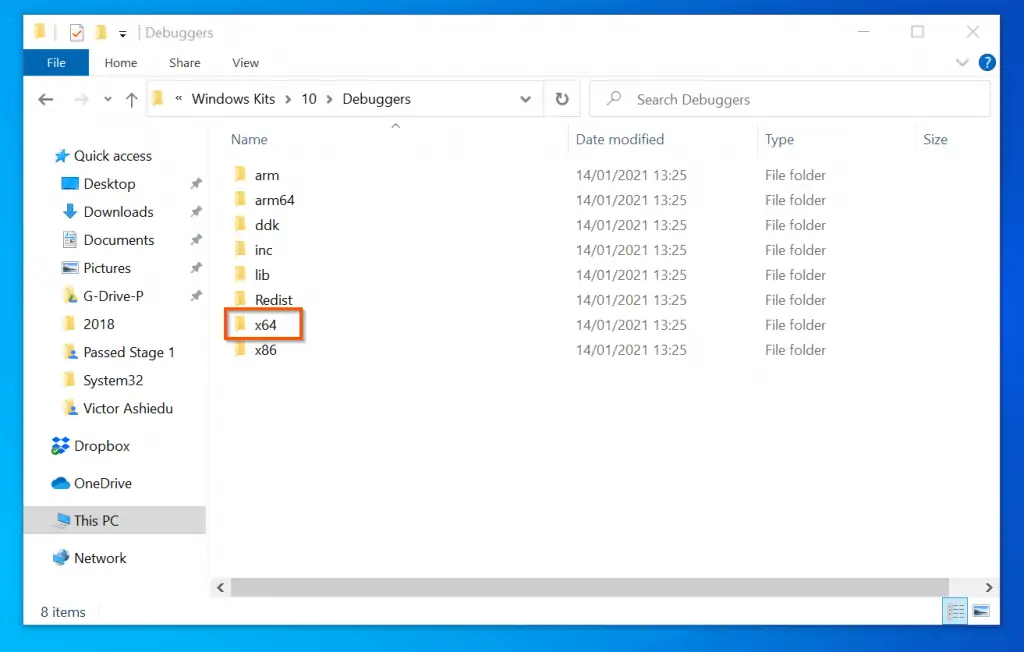Open the Share ribbon tab
Image resolution: width=1024 pixels, height=652 pixels.
[x=184, y=62]
